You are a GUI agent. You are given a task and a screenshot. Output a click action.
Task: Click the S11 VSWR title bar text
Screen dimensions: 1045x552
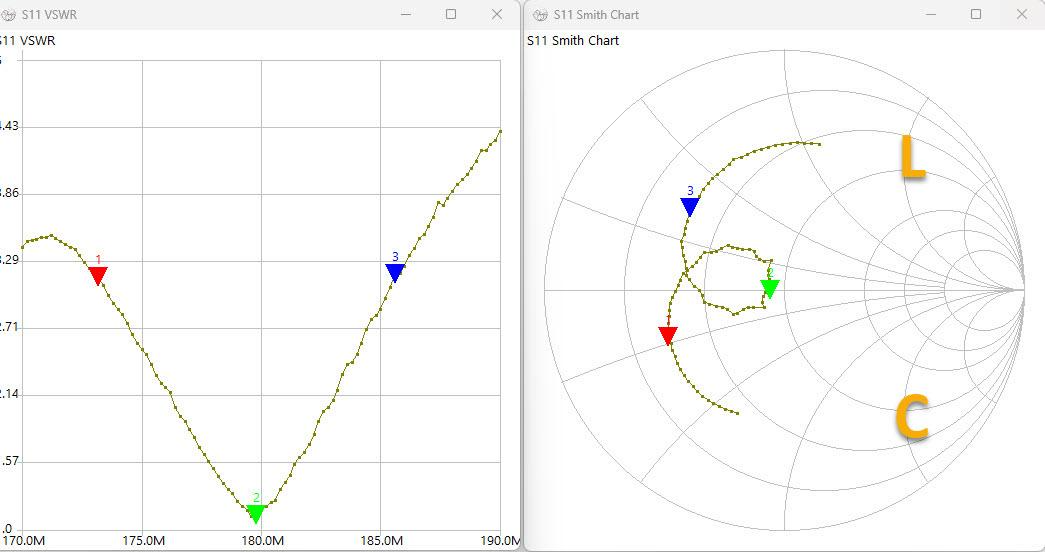[49, 15]
